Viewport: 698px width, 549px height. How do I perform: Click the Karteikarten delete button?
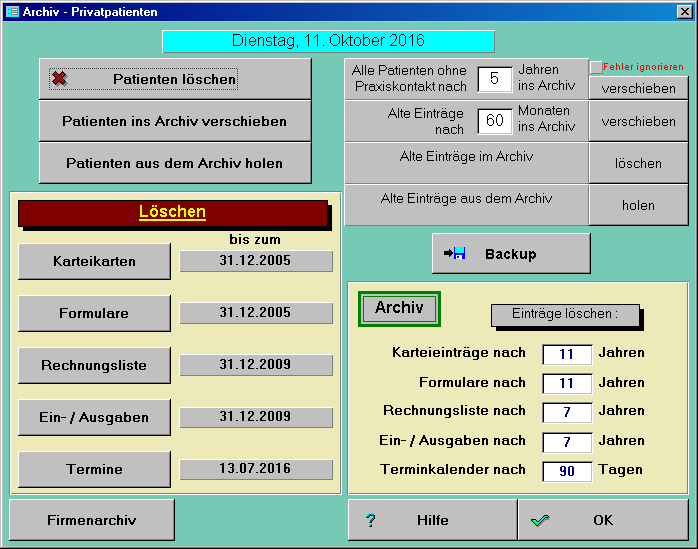click(94, 262)
